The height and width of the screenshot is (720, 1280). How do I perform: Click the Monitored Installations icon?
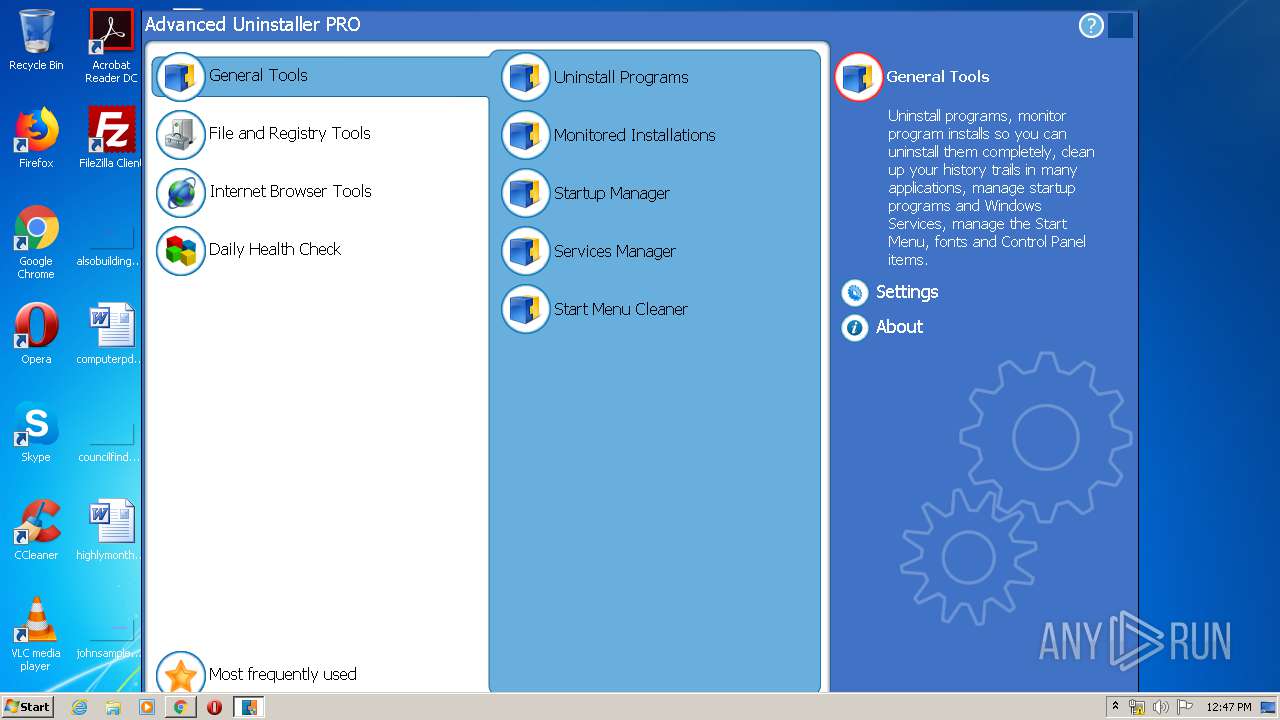(x=526, y=135)
